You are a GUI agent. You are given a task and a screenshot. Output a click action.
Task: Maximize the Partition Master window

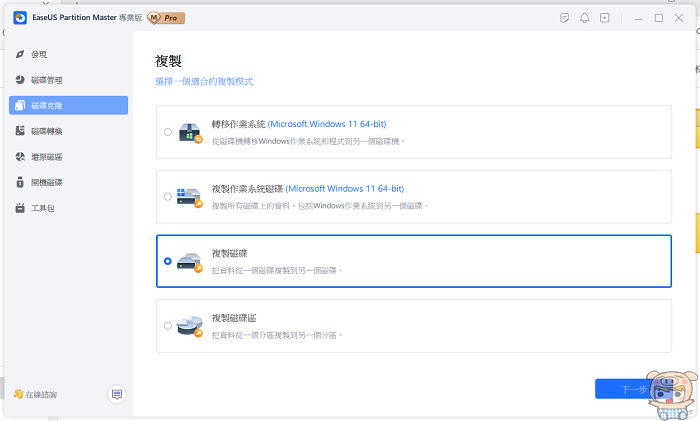658,18
